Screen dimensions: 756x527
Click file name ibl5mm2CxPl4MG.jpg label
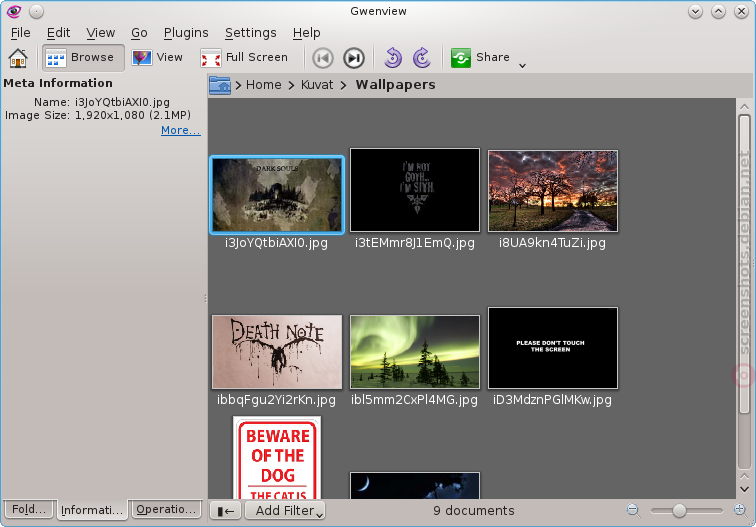[x=414, y=400]
